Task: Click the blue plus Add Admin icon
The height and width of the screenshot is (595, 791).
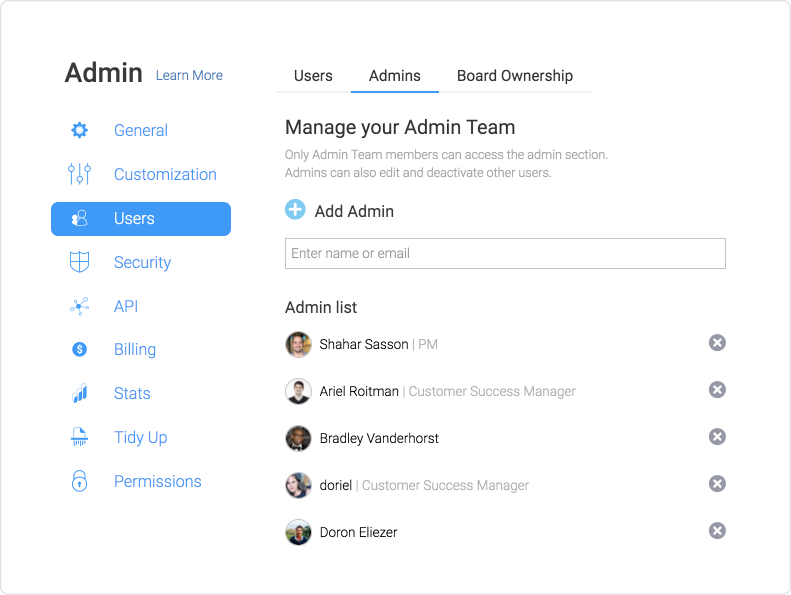Action: click(295, 209)
